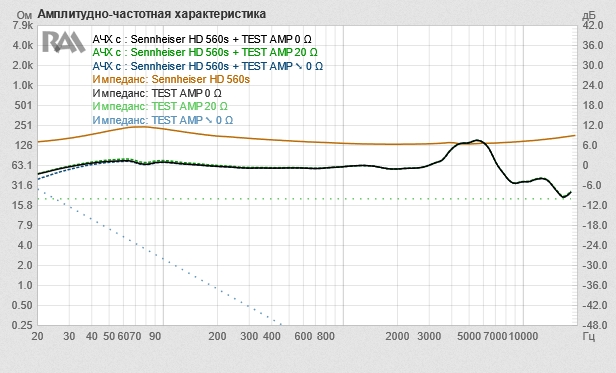Screen dimensions: 616x373
Task: Click the "126" impedance axis value
Action: point(24,145)
